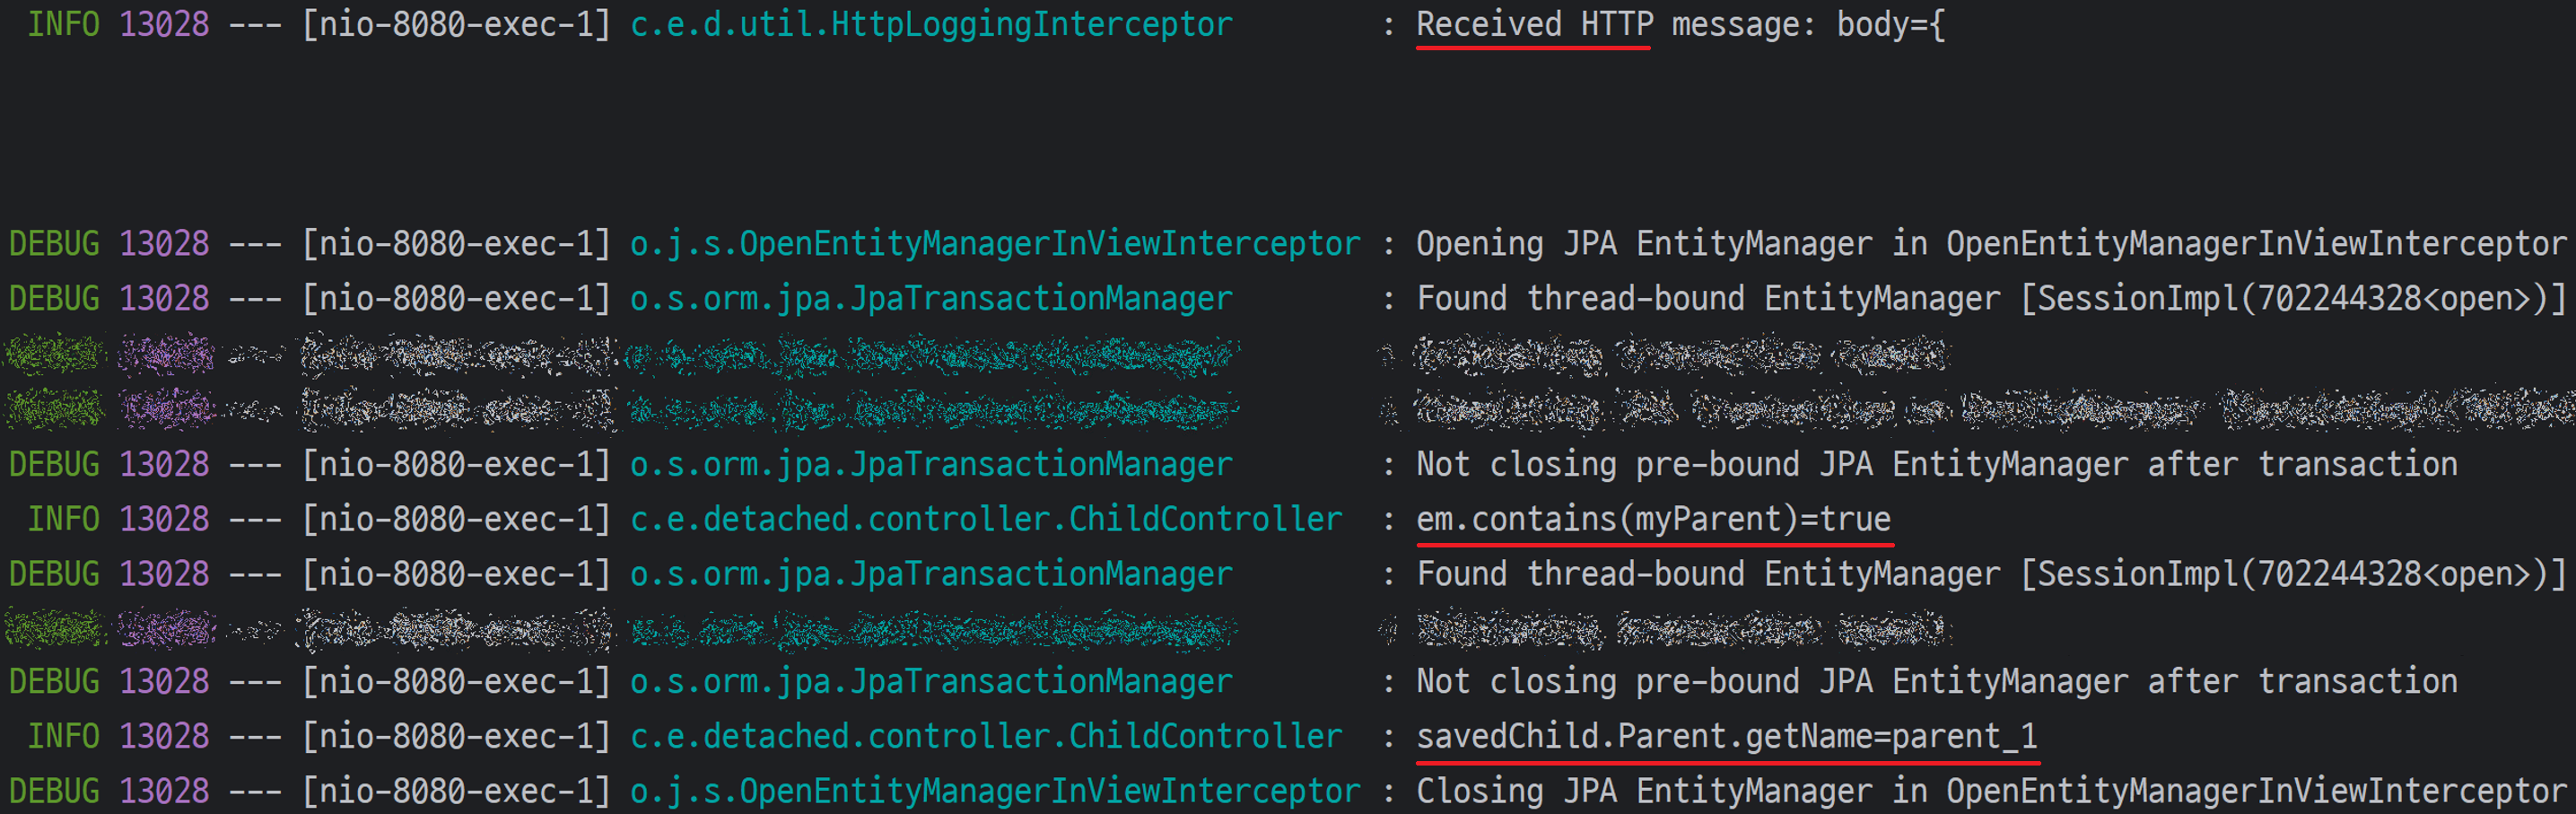Click the second 'Found thread-bound EntityManager' message
This screenshot has height=814, width=2576.
click(x=1990, y=574)
